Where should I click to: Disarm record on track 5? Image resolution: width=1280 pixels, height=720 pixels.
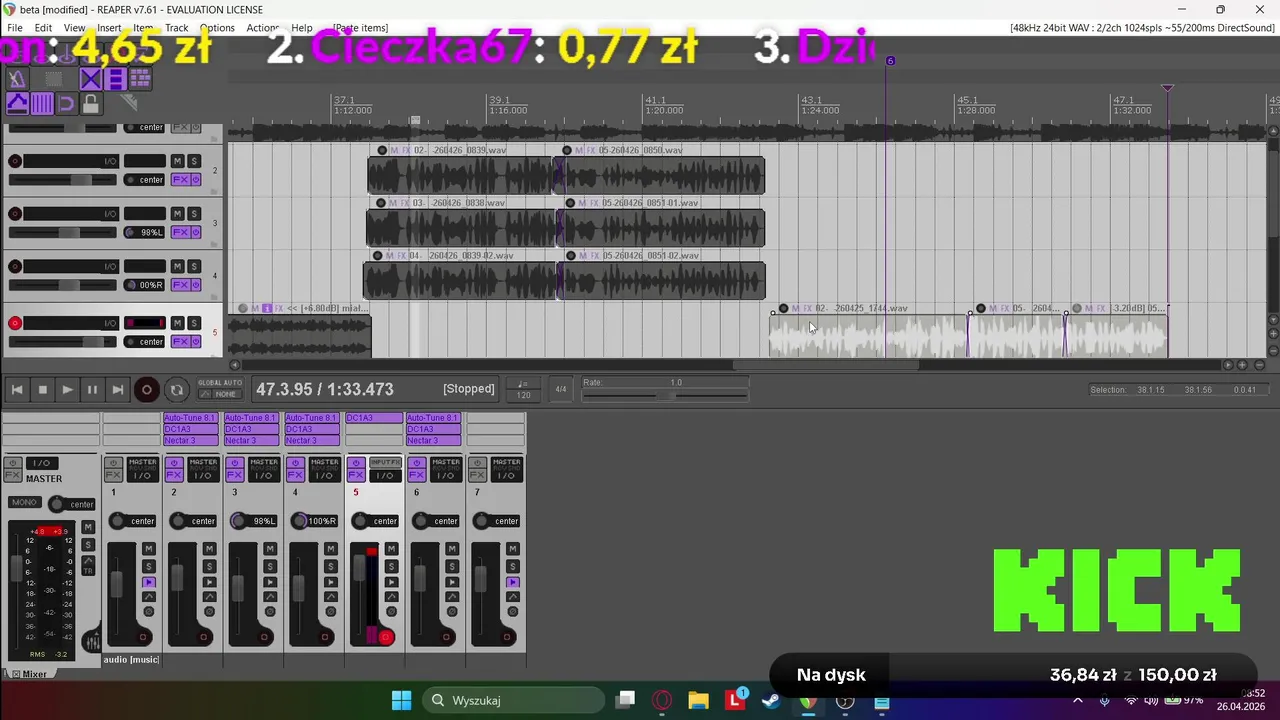click(x=15, y=323)
